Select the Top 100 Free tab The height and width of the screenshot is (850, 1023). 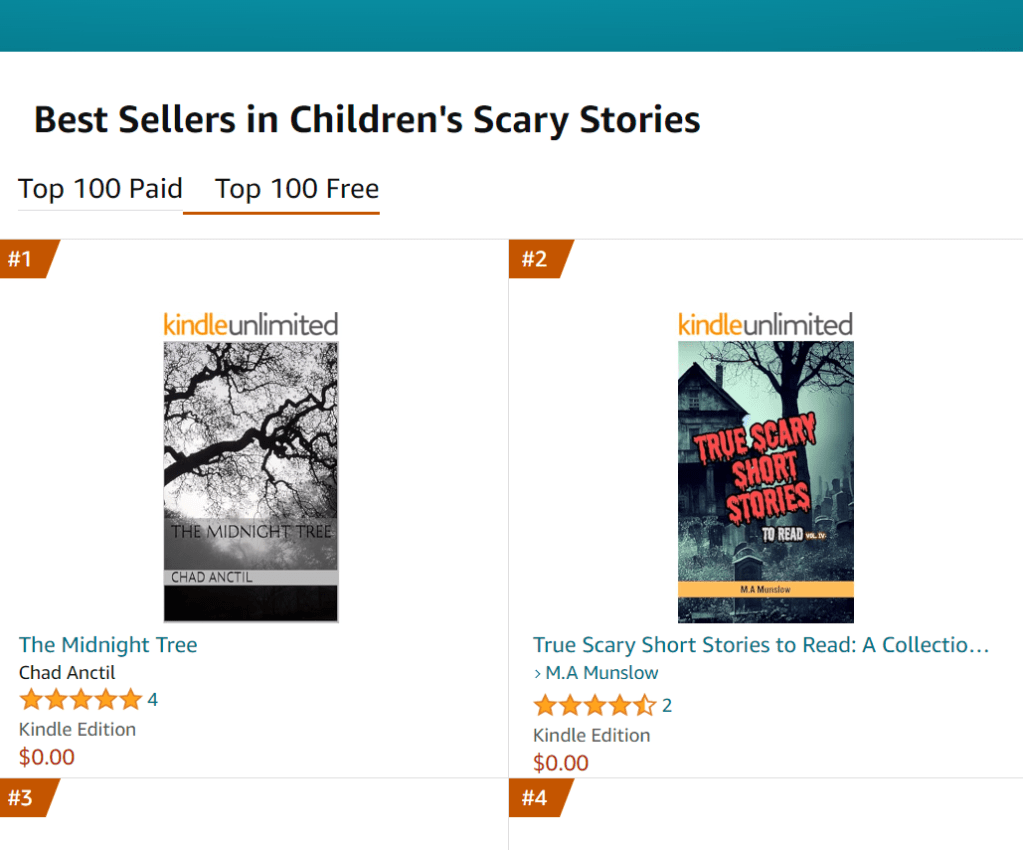point(297,189)
